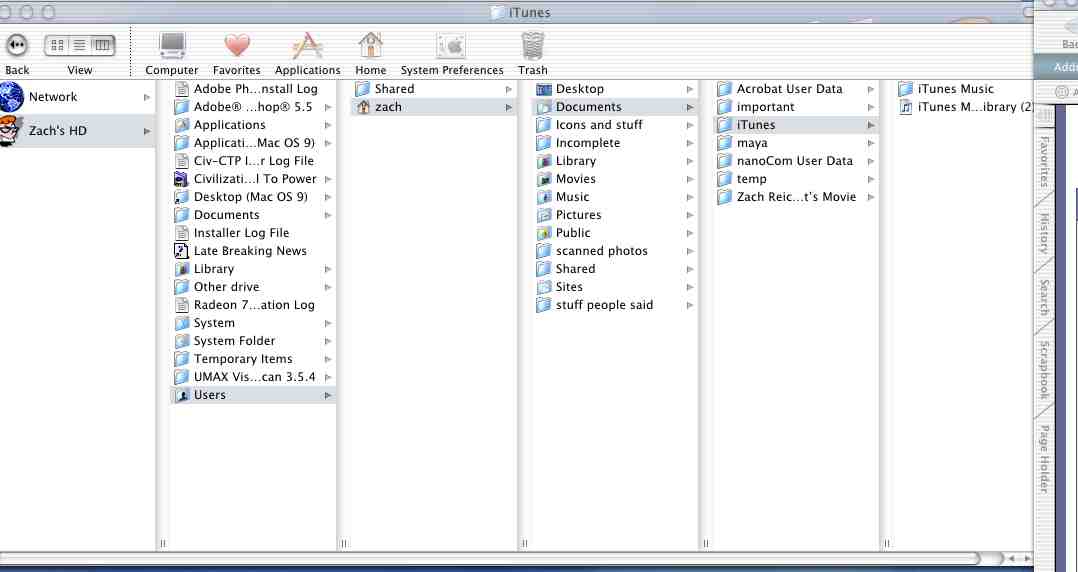Select UMAX Vis...can 3.5.4 row
The image size is (1078, 572).
(252, 377)
